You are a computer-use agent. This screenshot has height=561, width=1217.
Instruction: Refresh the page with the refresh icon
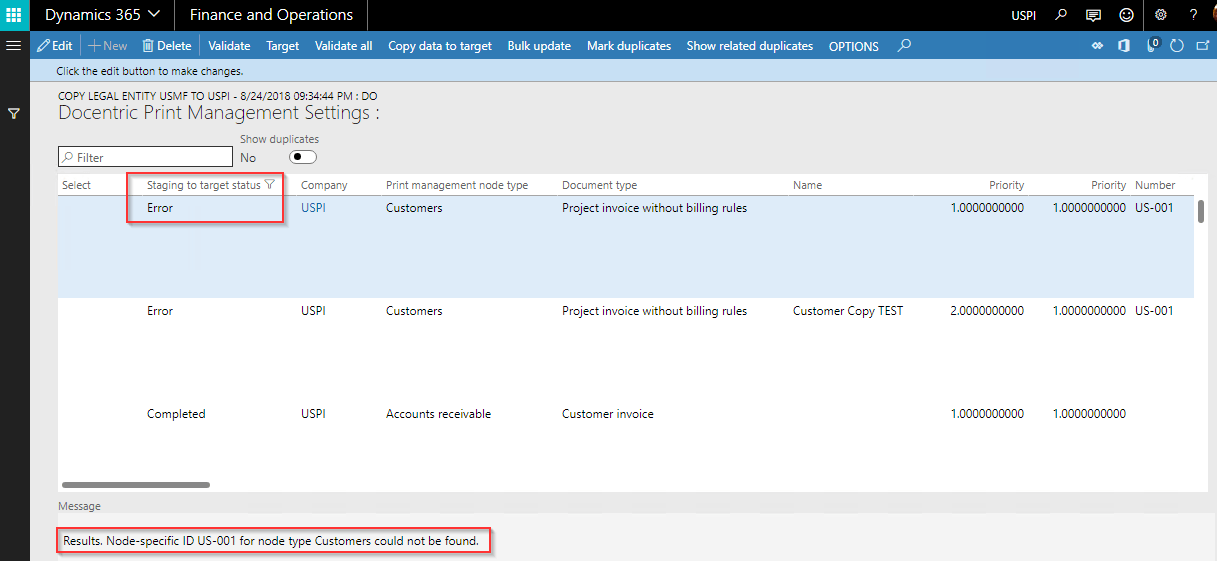pos(1177,46)
